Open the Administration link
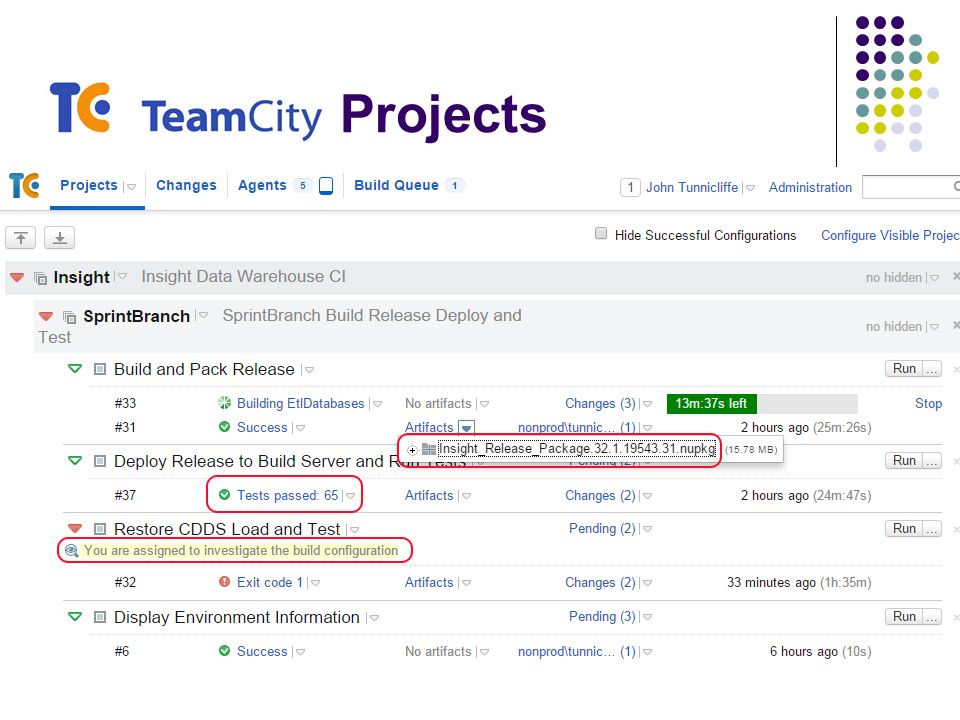 [810, 187]
